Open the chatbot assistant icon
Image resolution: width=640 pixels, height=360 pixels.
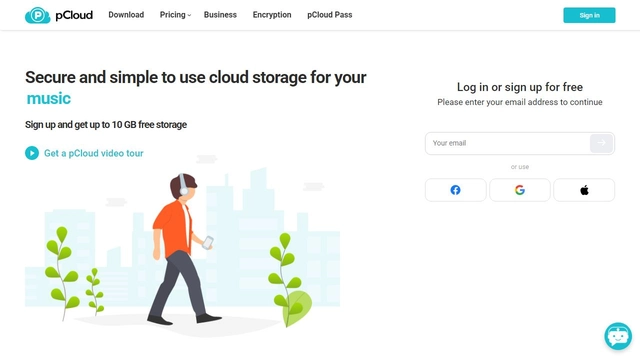click(618, 336)
